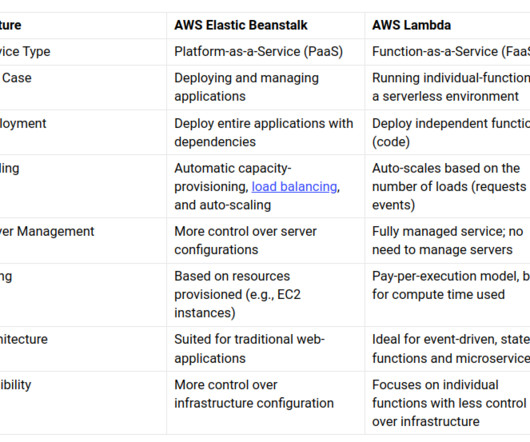This screenshot has height=442, width=530.
Task: Click Suited for traditional web-applications cell
Action: [x=249, y=349]
